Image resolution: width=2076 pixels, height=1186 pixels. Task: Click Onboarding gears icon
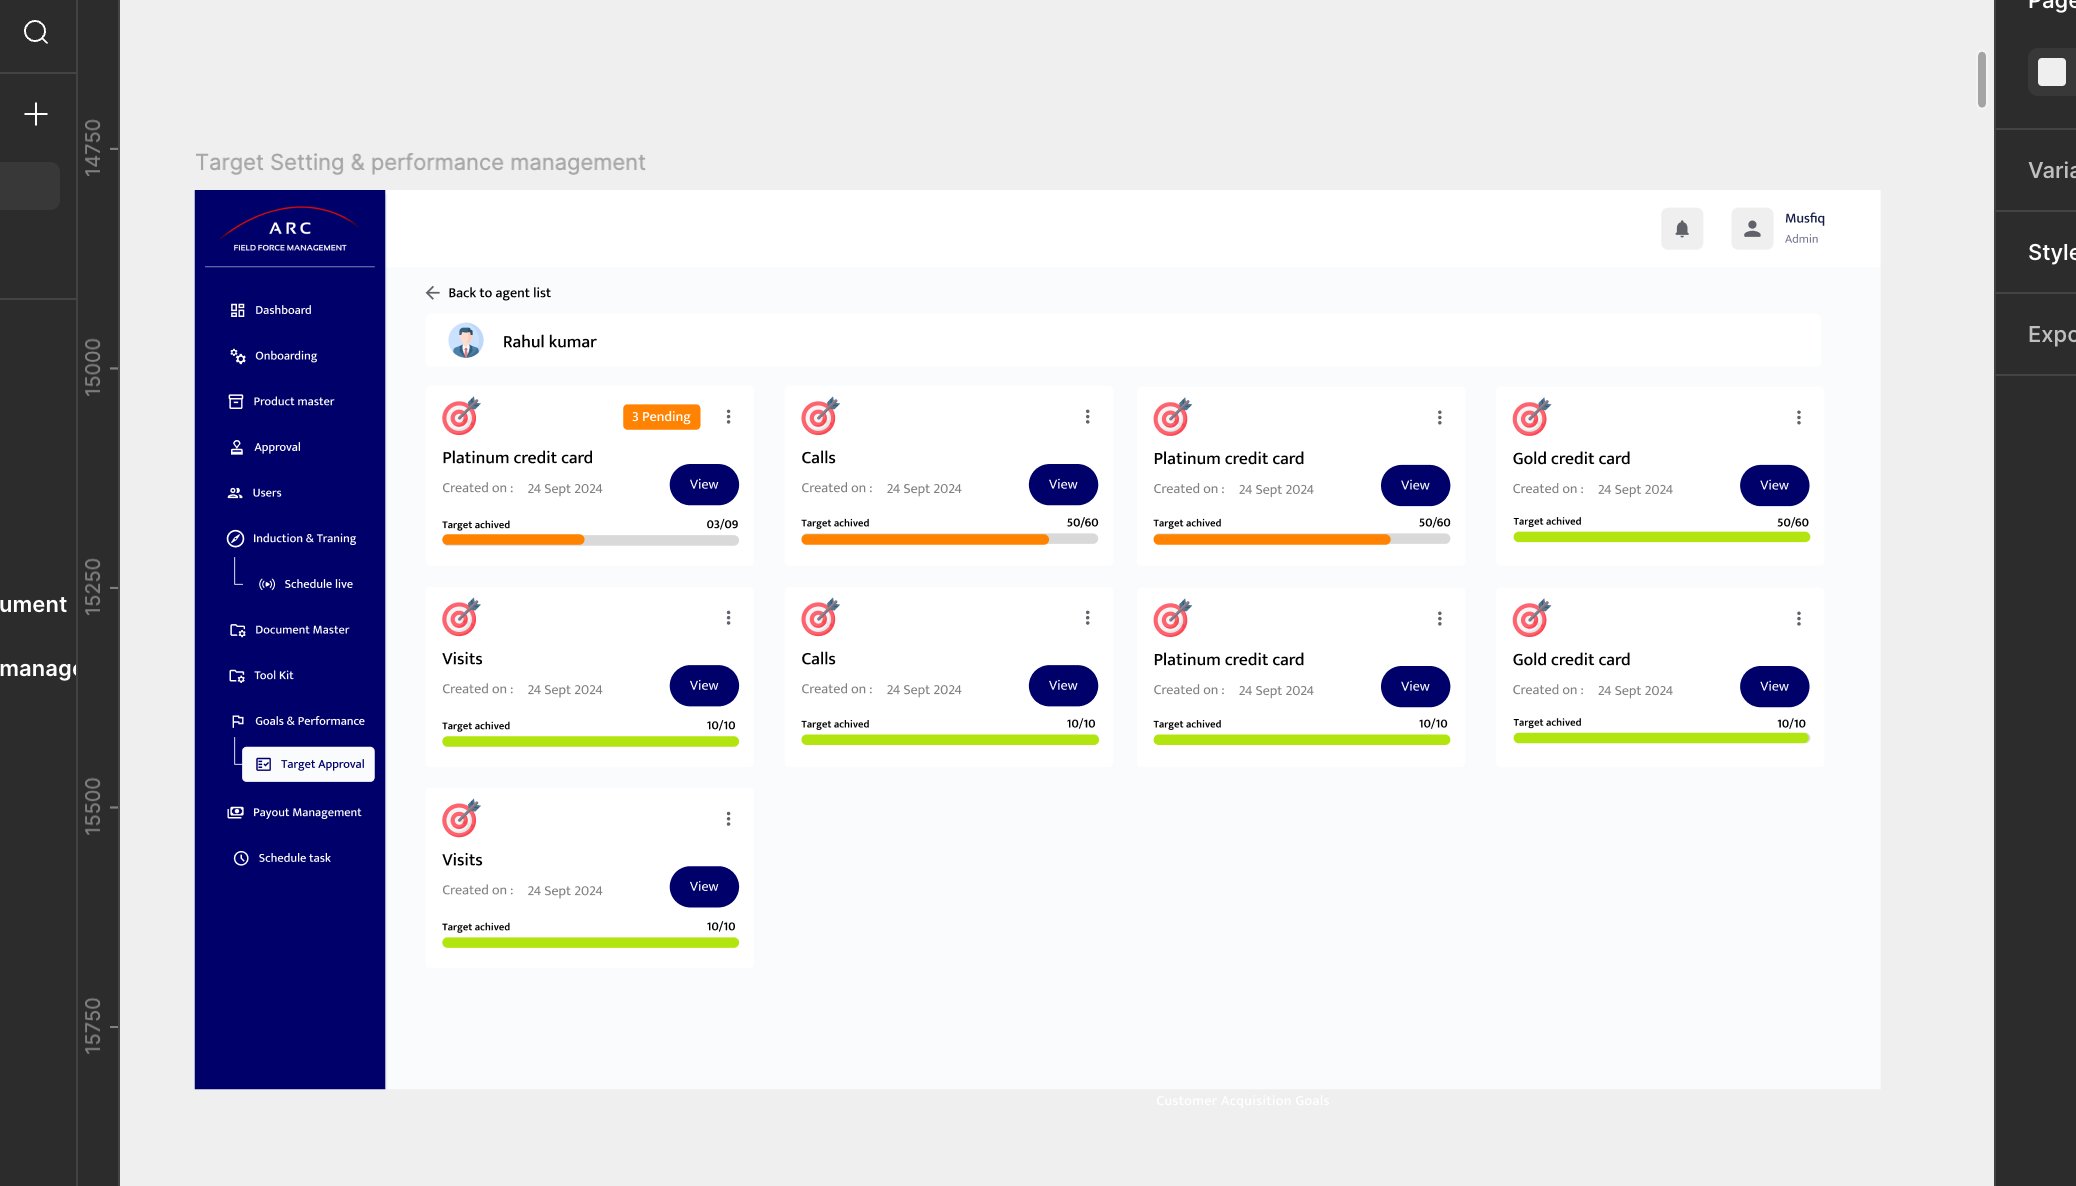pyautogui.click(x=237, y=356)
